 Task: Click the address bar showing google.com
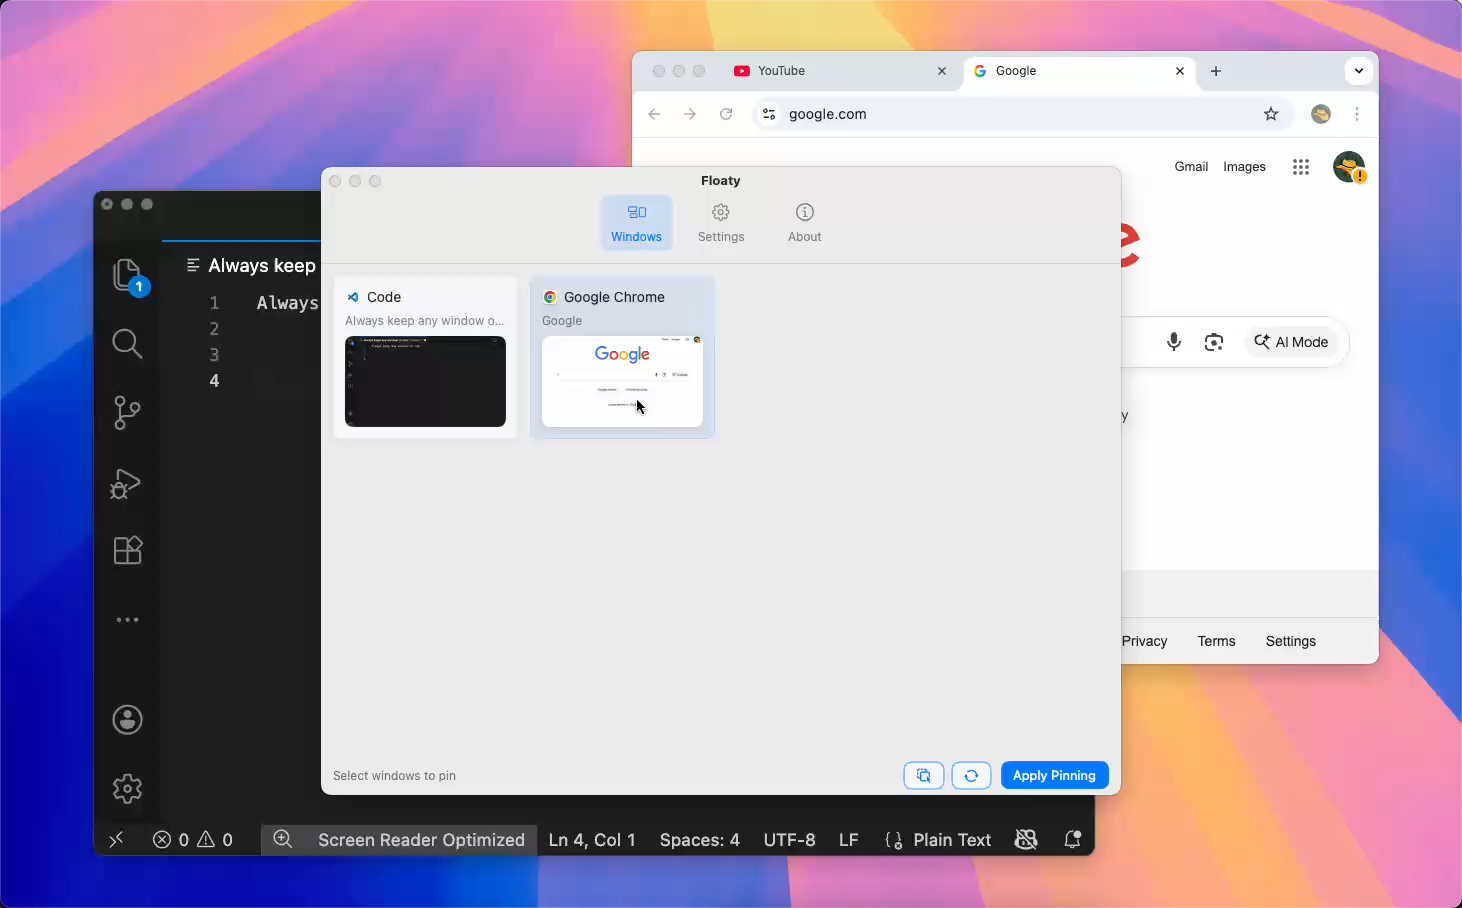[900, 114]
